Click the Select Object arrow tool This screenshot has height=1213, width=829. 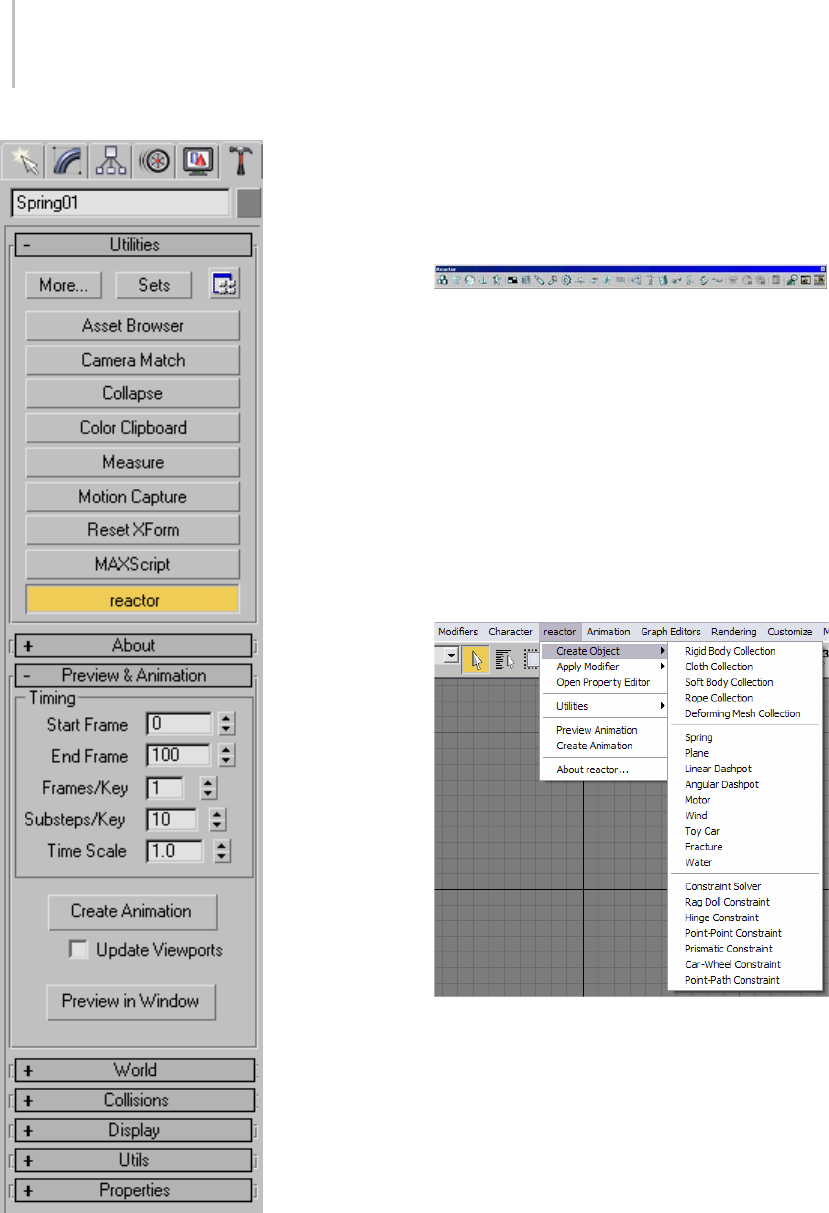click(x=476, y=658)
